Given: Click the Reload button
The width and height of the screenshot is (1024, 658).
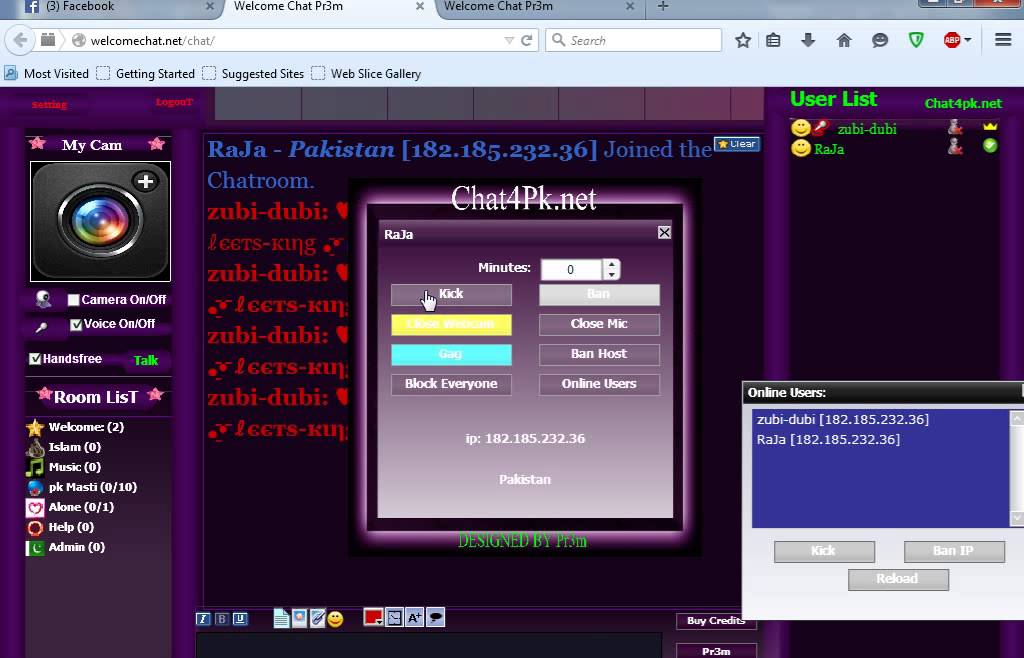Looking at the screenshot, I should tap(898, 580).
